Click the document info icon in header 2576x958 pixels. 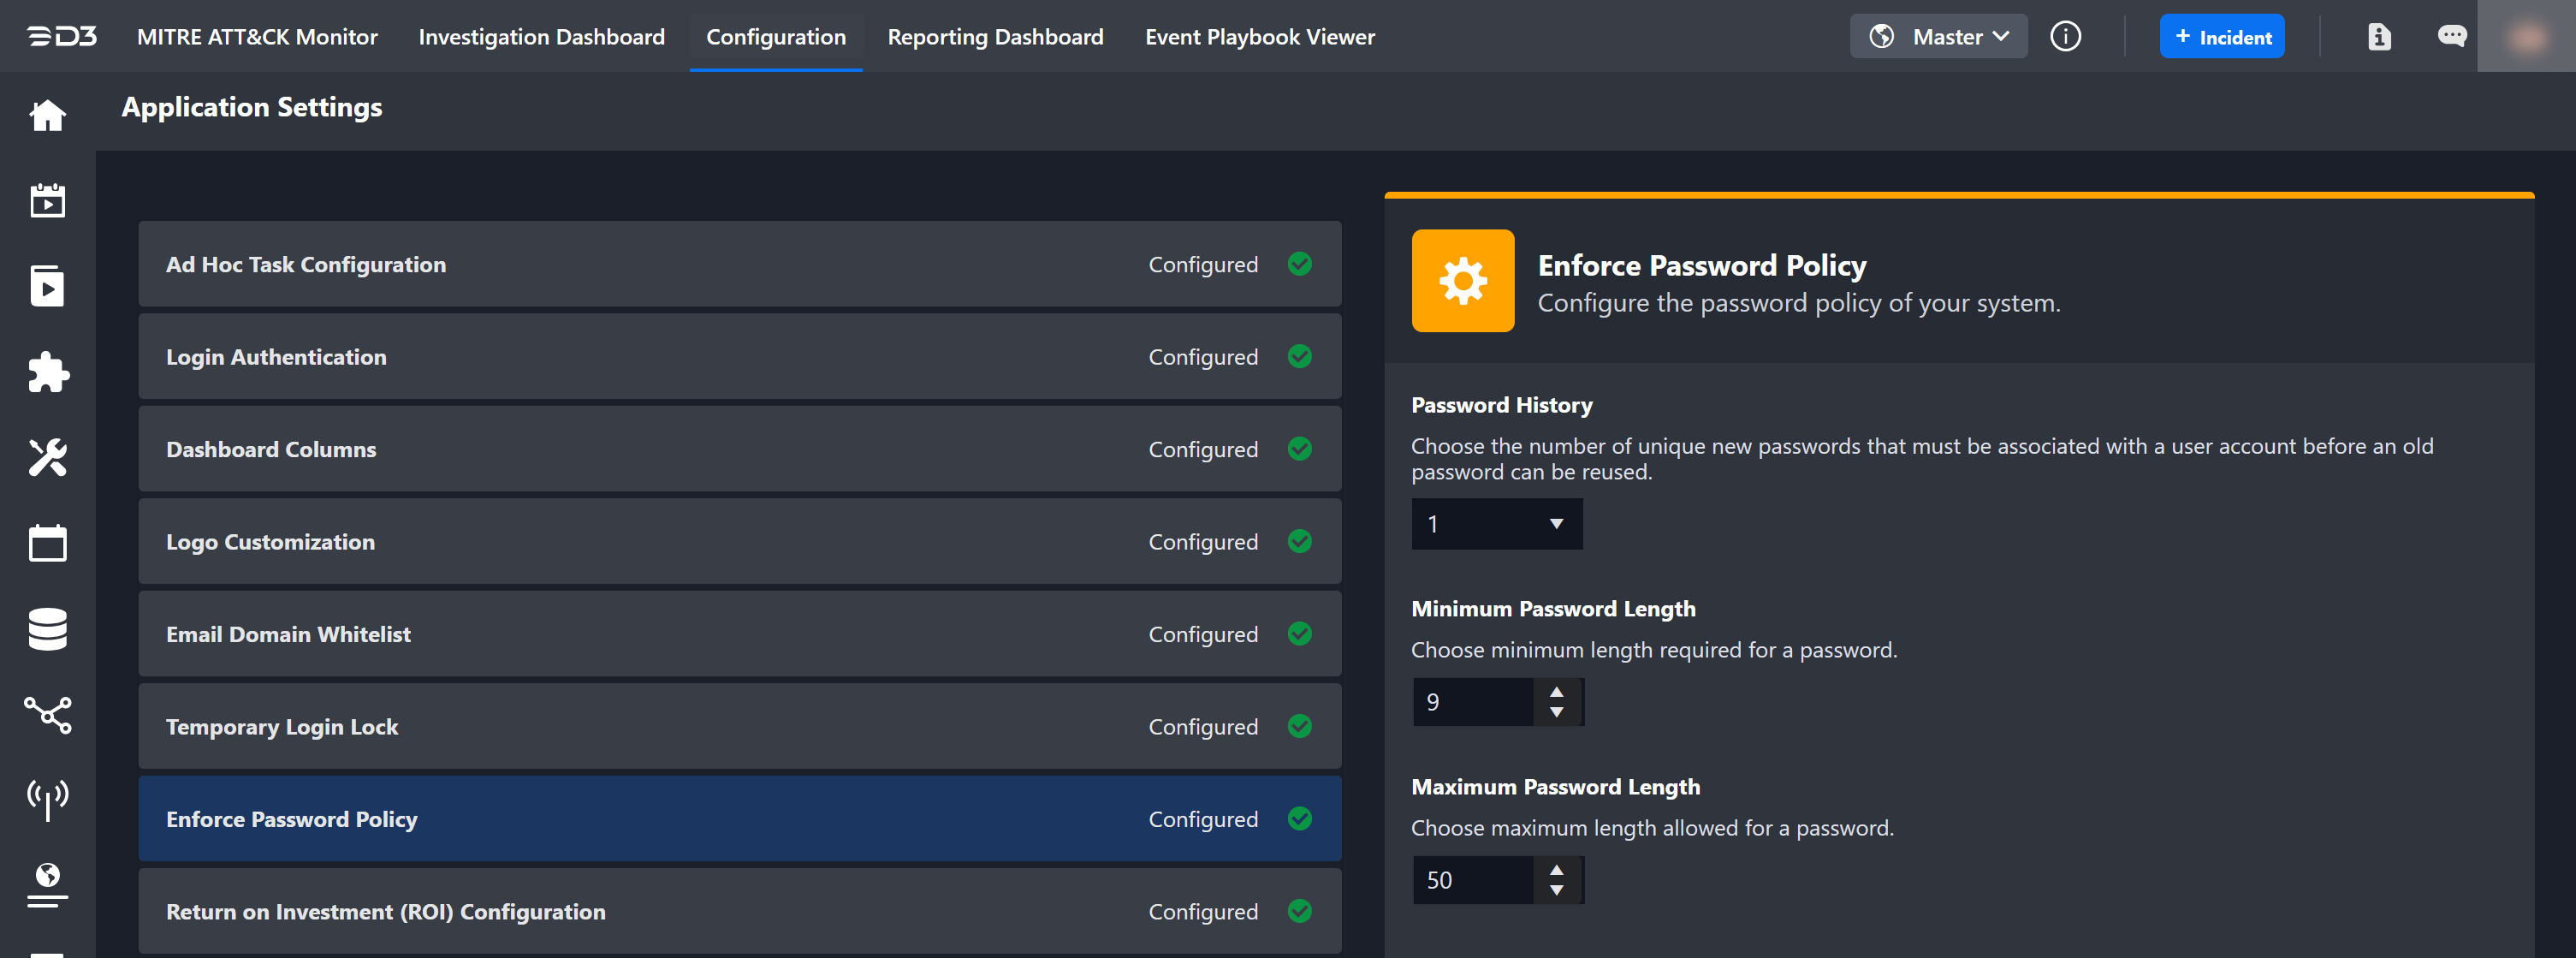tap(2379, 37)
